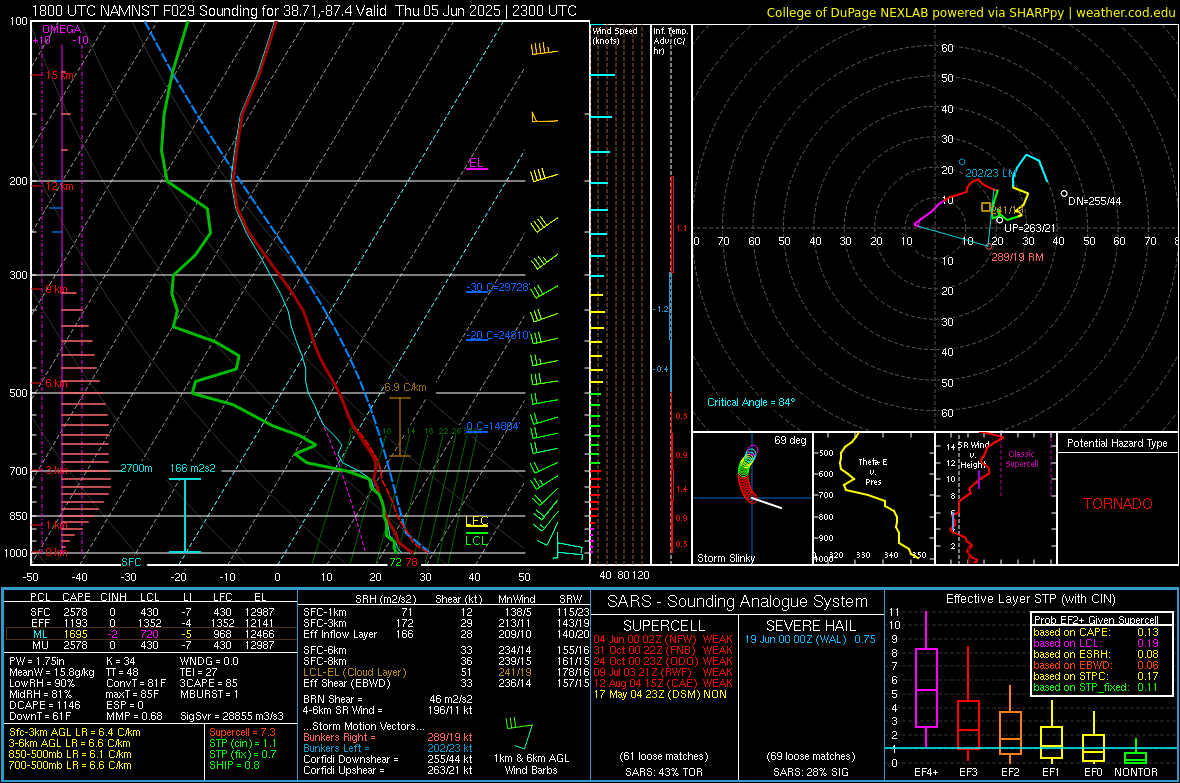Click the 'Corfidi Downshear = 255/44 kt' line
Image resolution: width=1180 pixels, height=783 pixels.
tap(388, 759)
